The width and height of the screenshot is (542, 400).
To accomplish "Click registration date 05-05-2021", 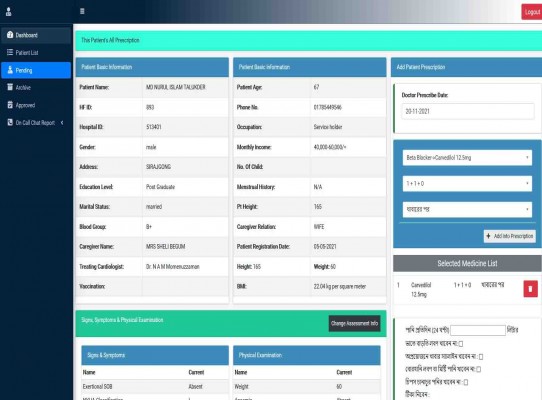I will [325, 246].
